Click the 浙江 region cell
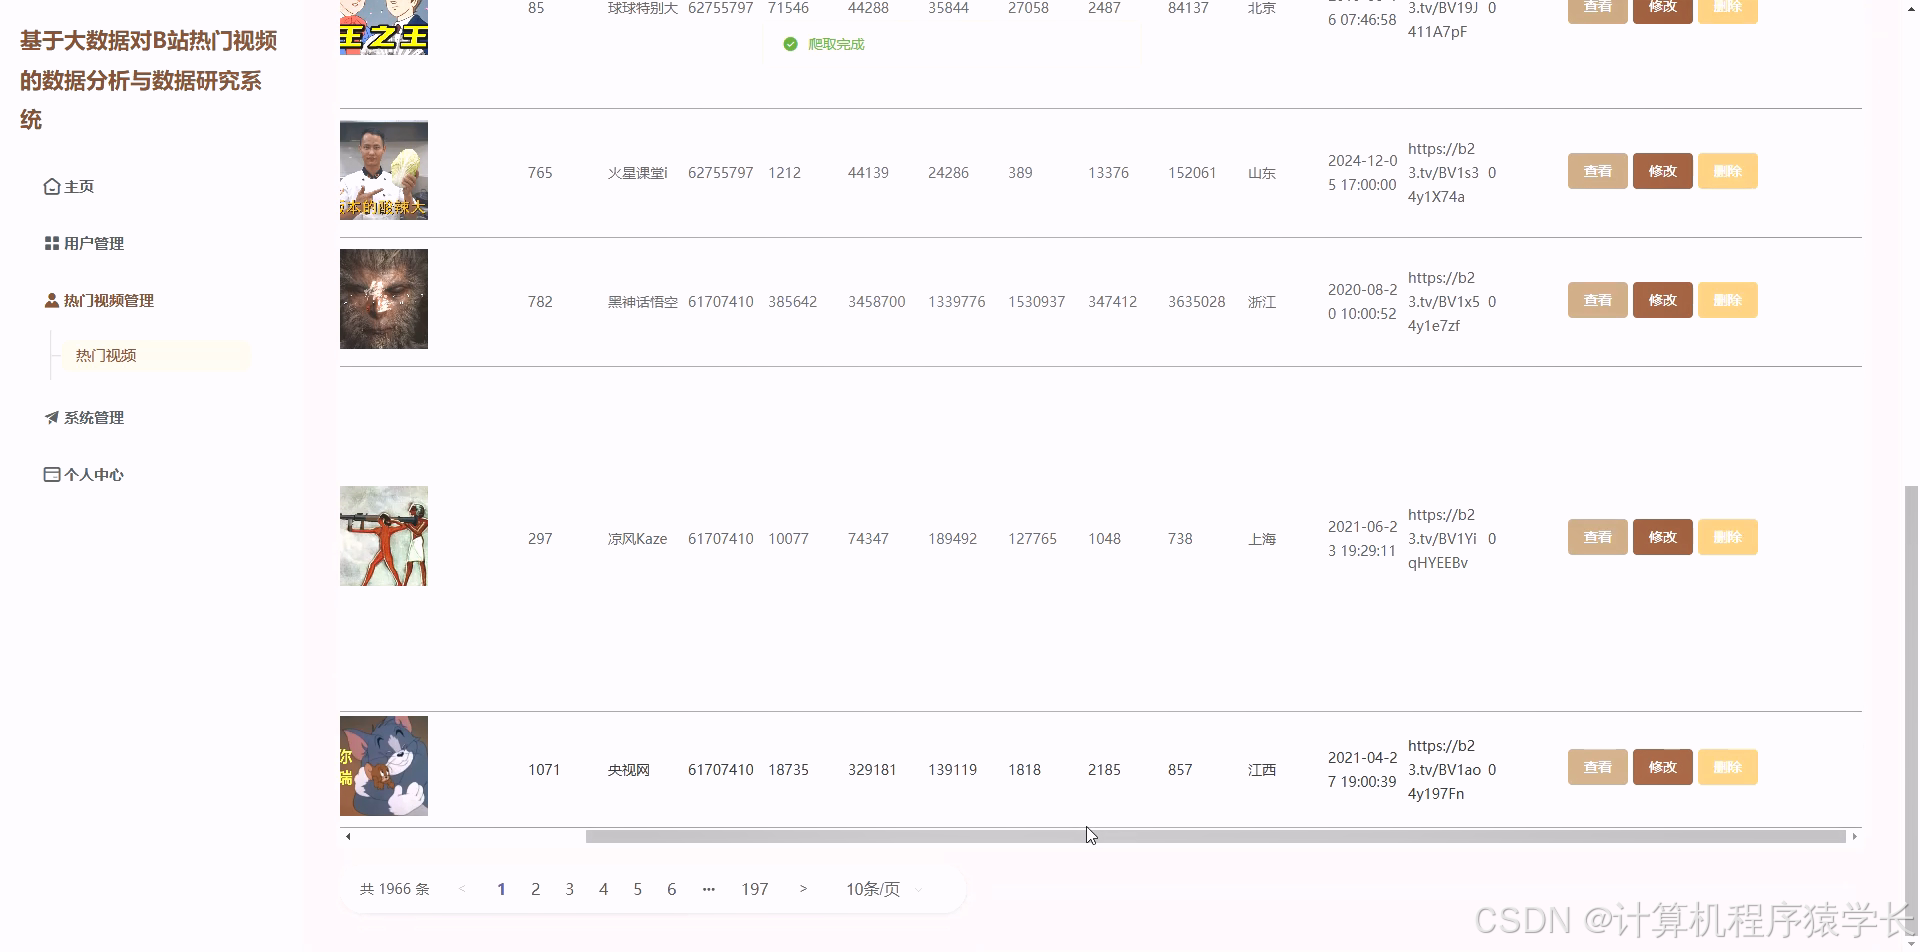The width and height of the screenshot is (1920, 952). click(x=1262, y=302)
